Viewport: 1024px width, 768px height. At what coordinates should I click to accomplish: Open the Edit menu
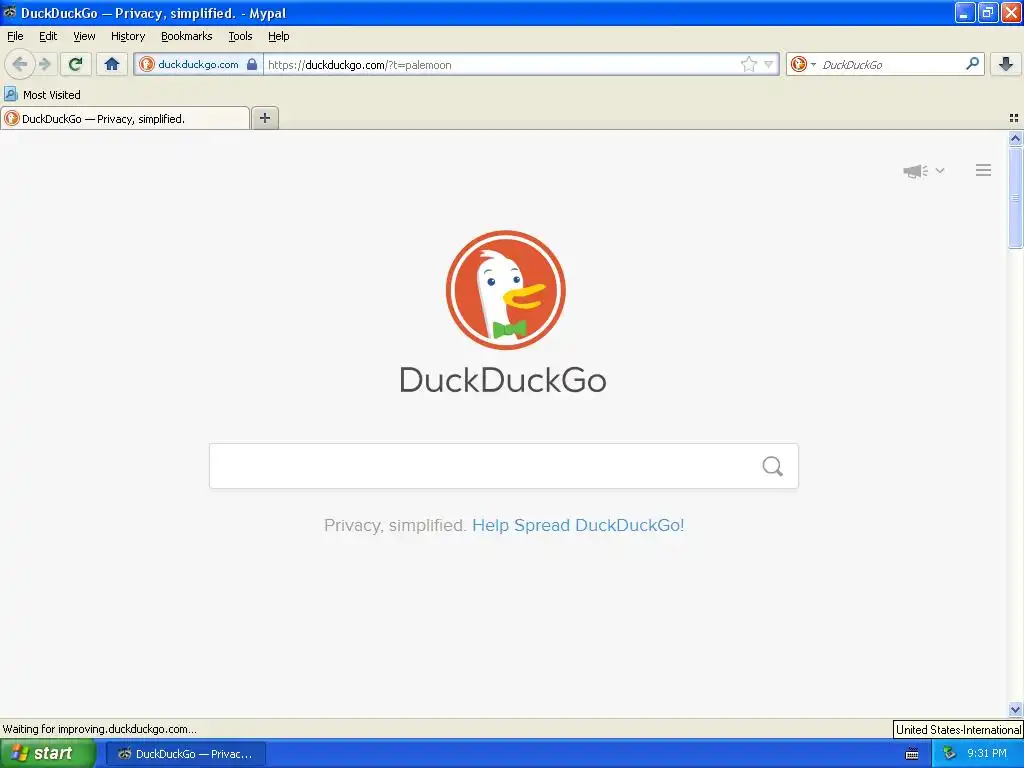tap(48, 36)
